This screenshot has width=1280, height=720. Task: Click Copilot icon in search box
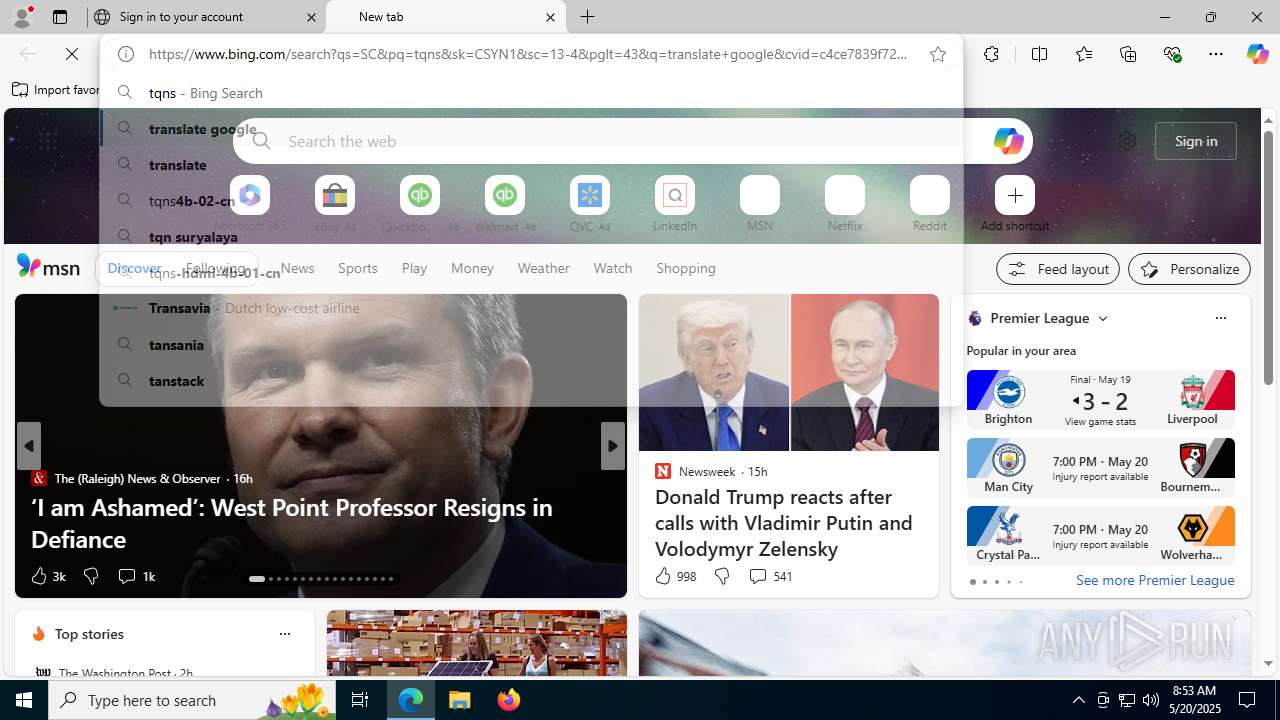(x=1008, y=141)
